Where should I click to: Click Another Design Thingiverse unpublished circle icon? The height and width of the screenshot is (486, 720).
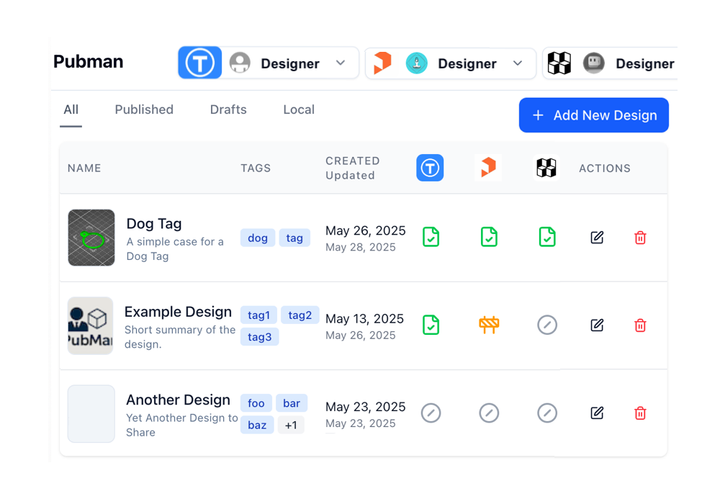(x=431, y=413)
